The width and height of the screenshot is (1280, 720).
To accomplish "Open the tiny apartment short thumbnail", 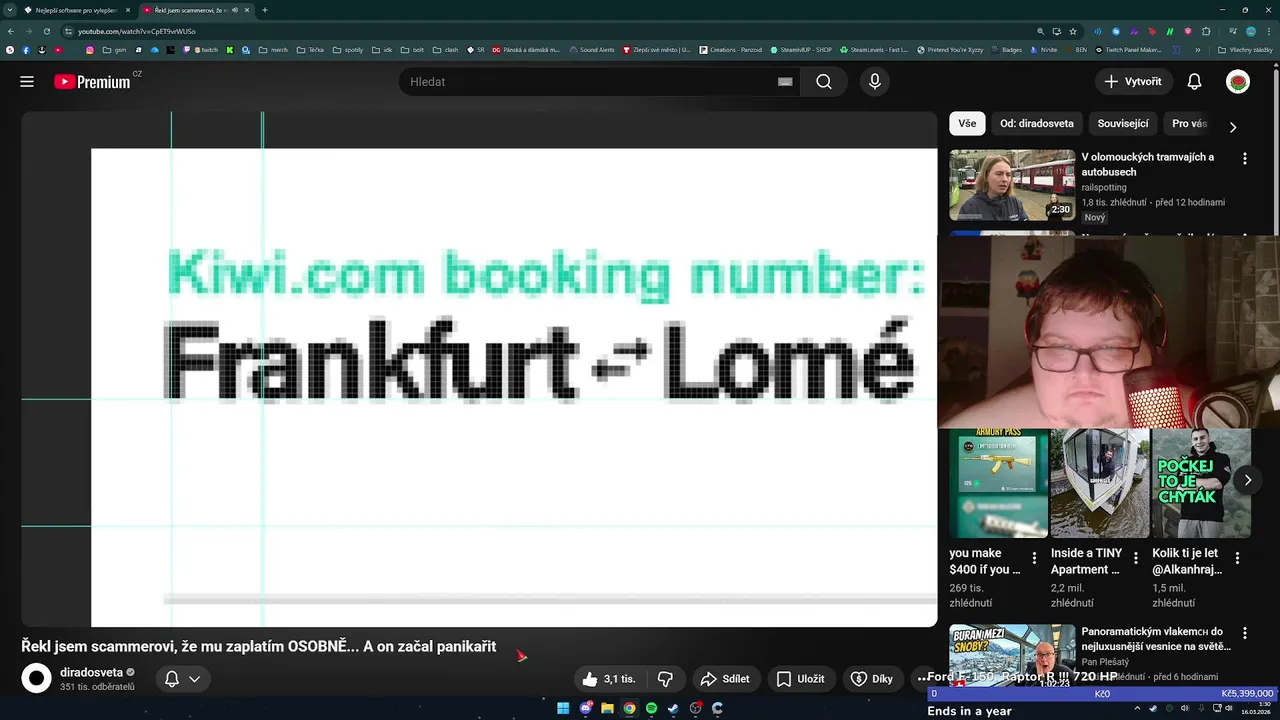I will pyautogui.click(x=1100, y=483).
